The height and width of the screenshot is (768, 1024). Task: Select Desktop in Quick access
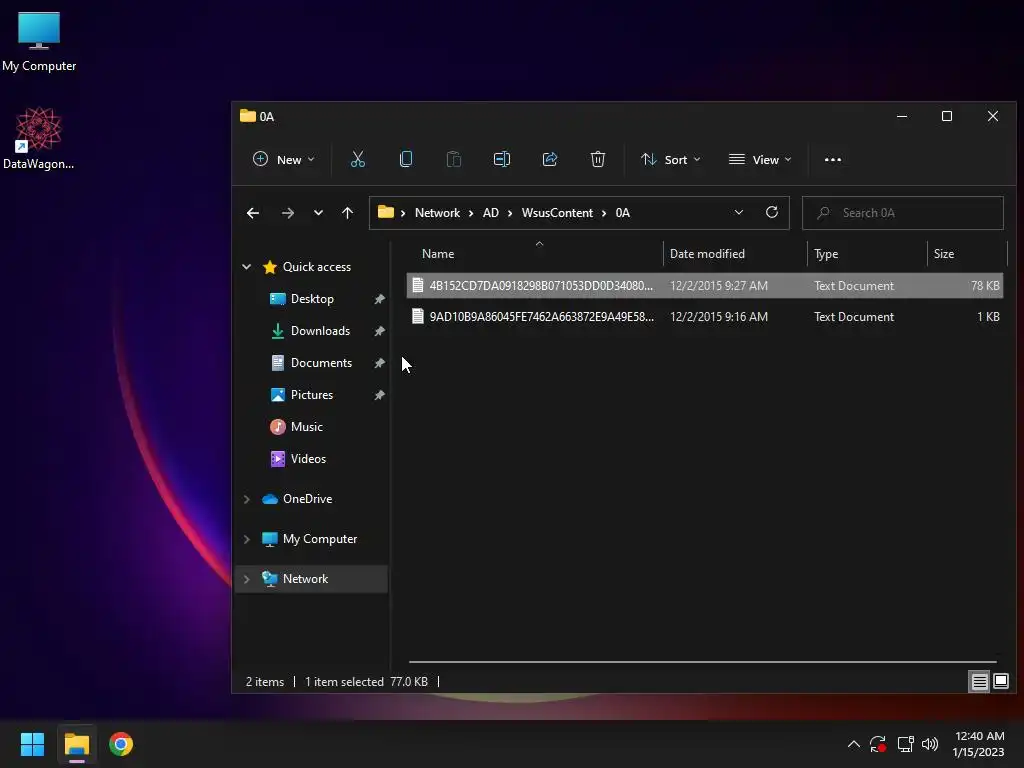coord(312,299)
